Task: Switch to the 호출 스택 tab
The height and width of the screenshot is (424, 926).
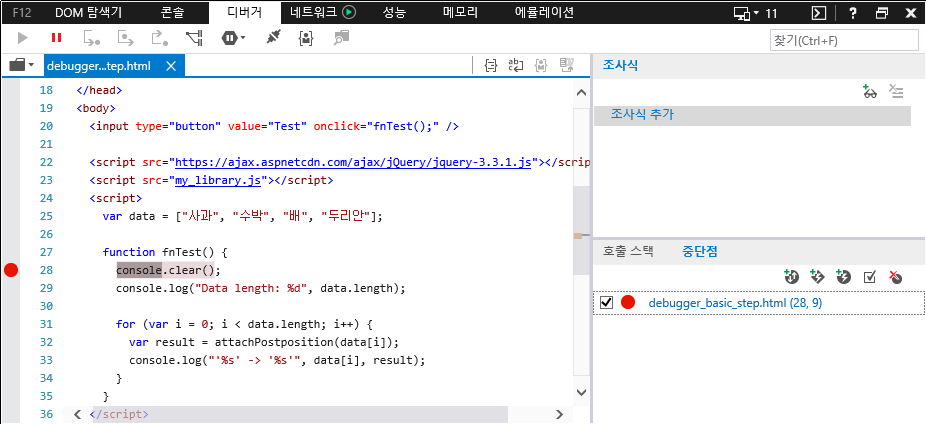Action: tap(628, 251)
